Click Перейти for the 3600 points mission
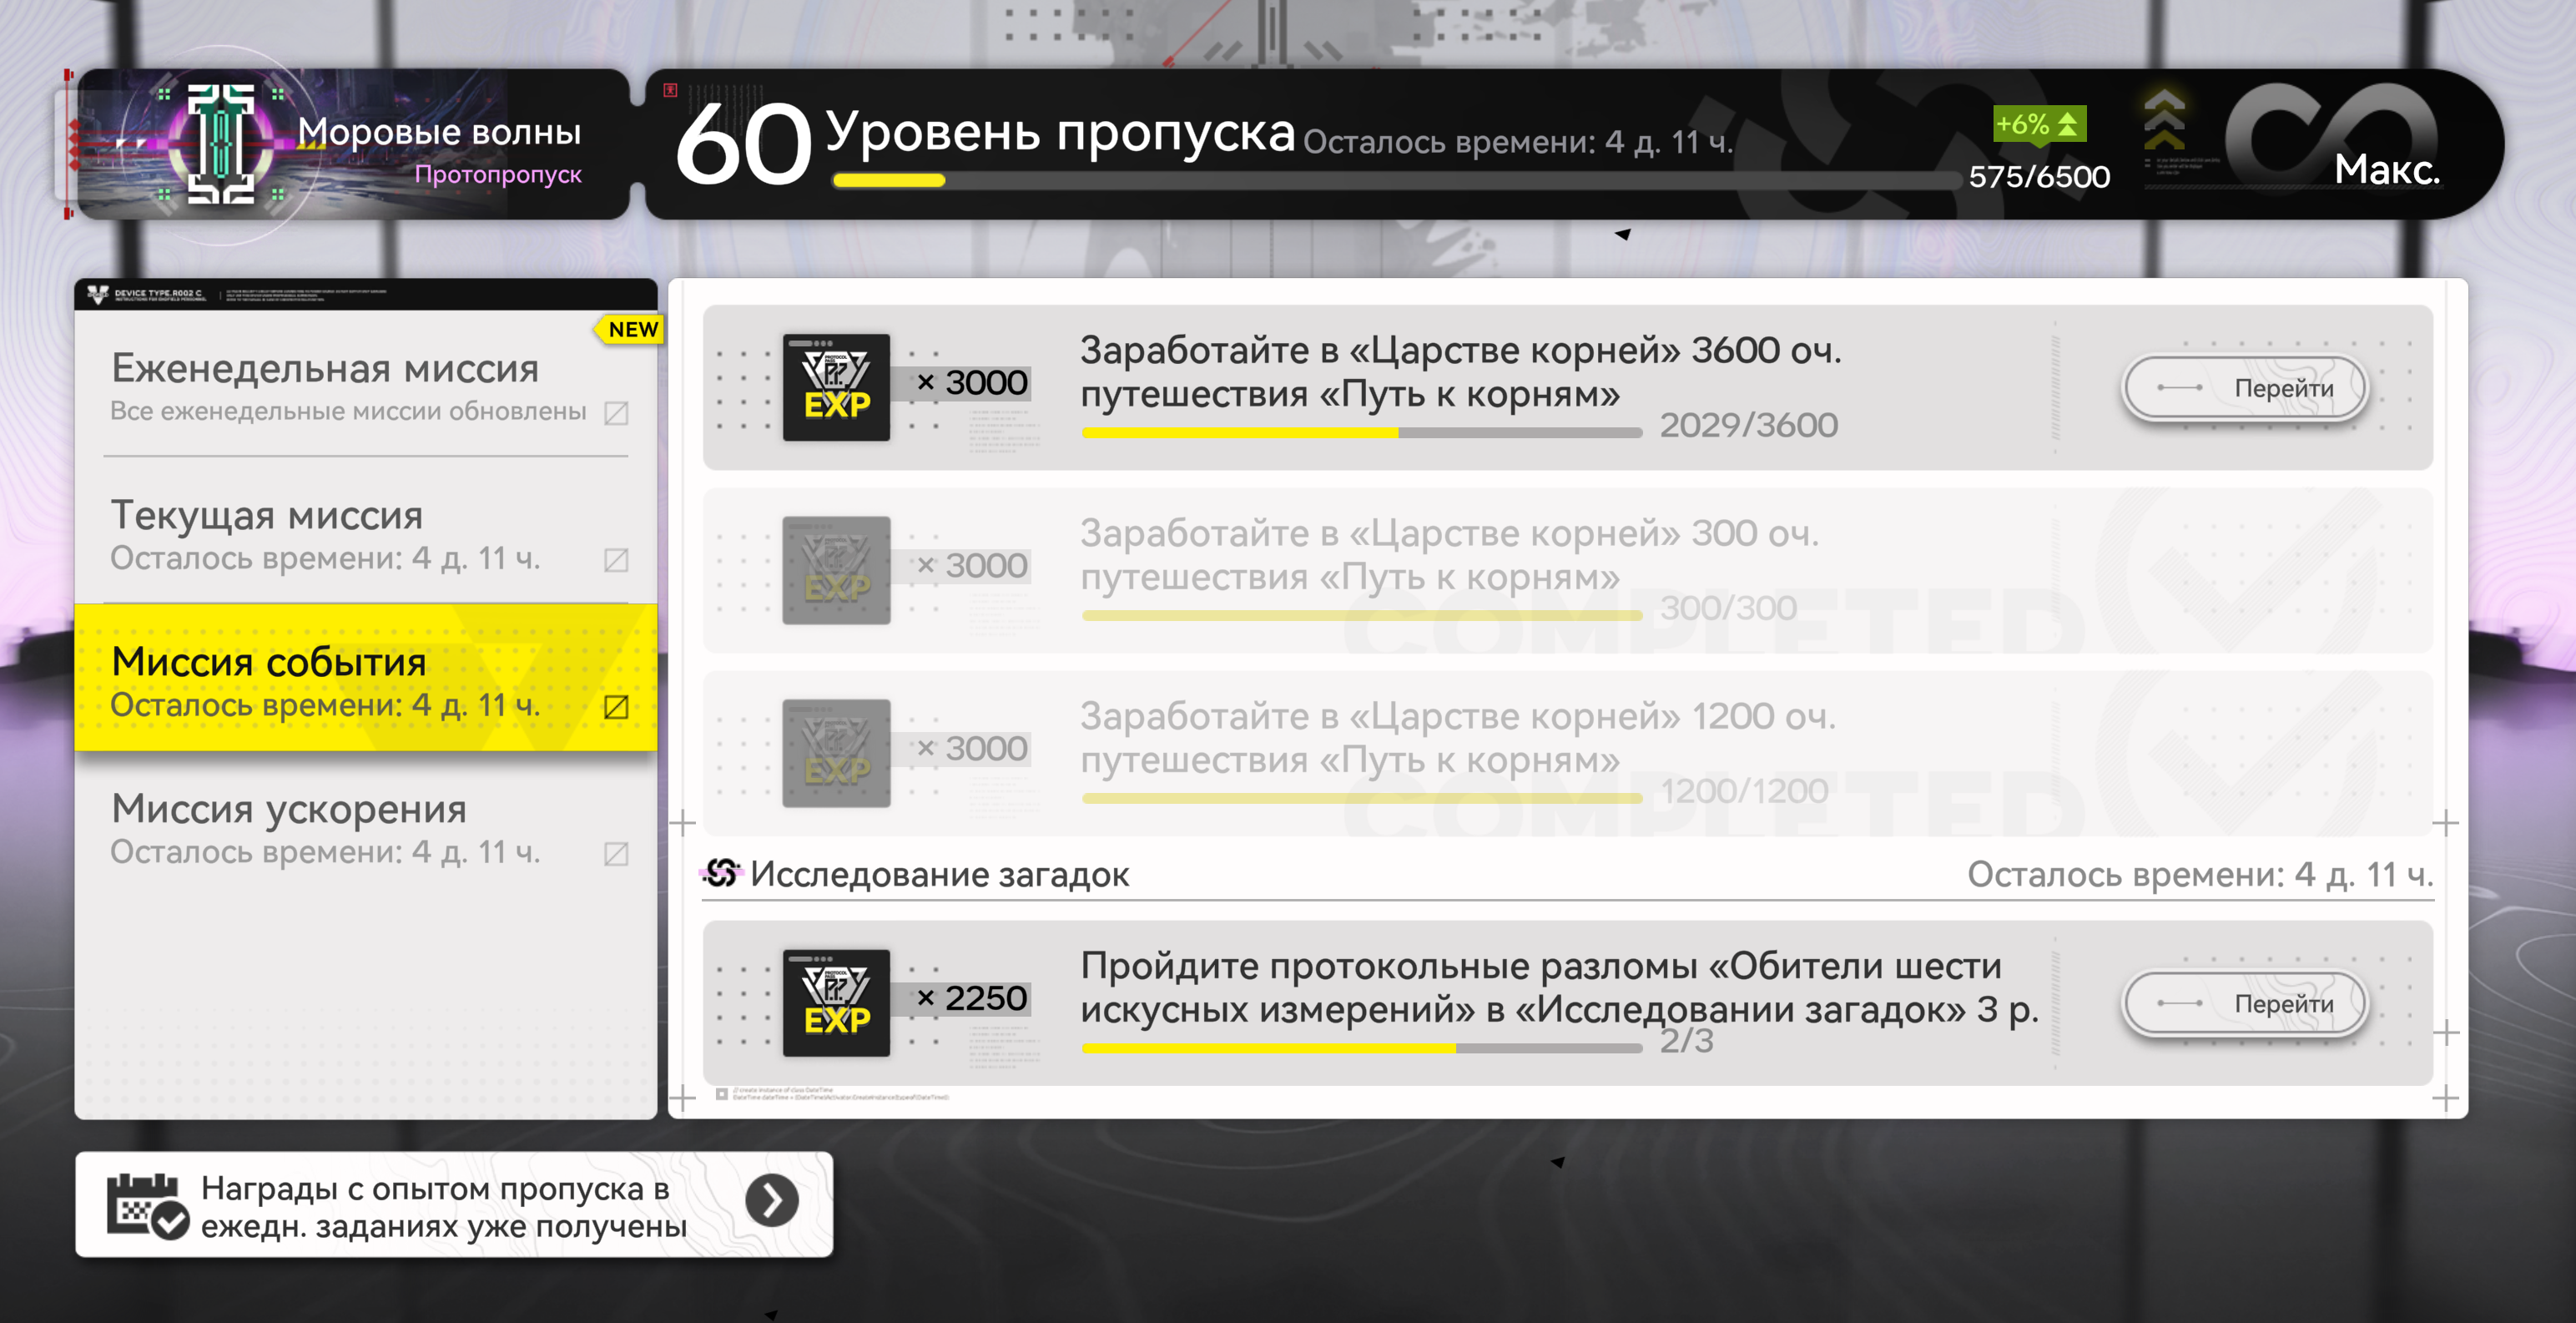 2245,388
